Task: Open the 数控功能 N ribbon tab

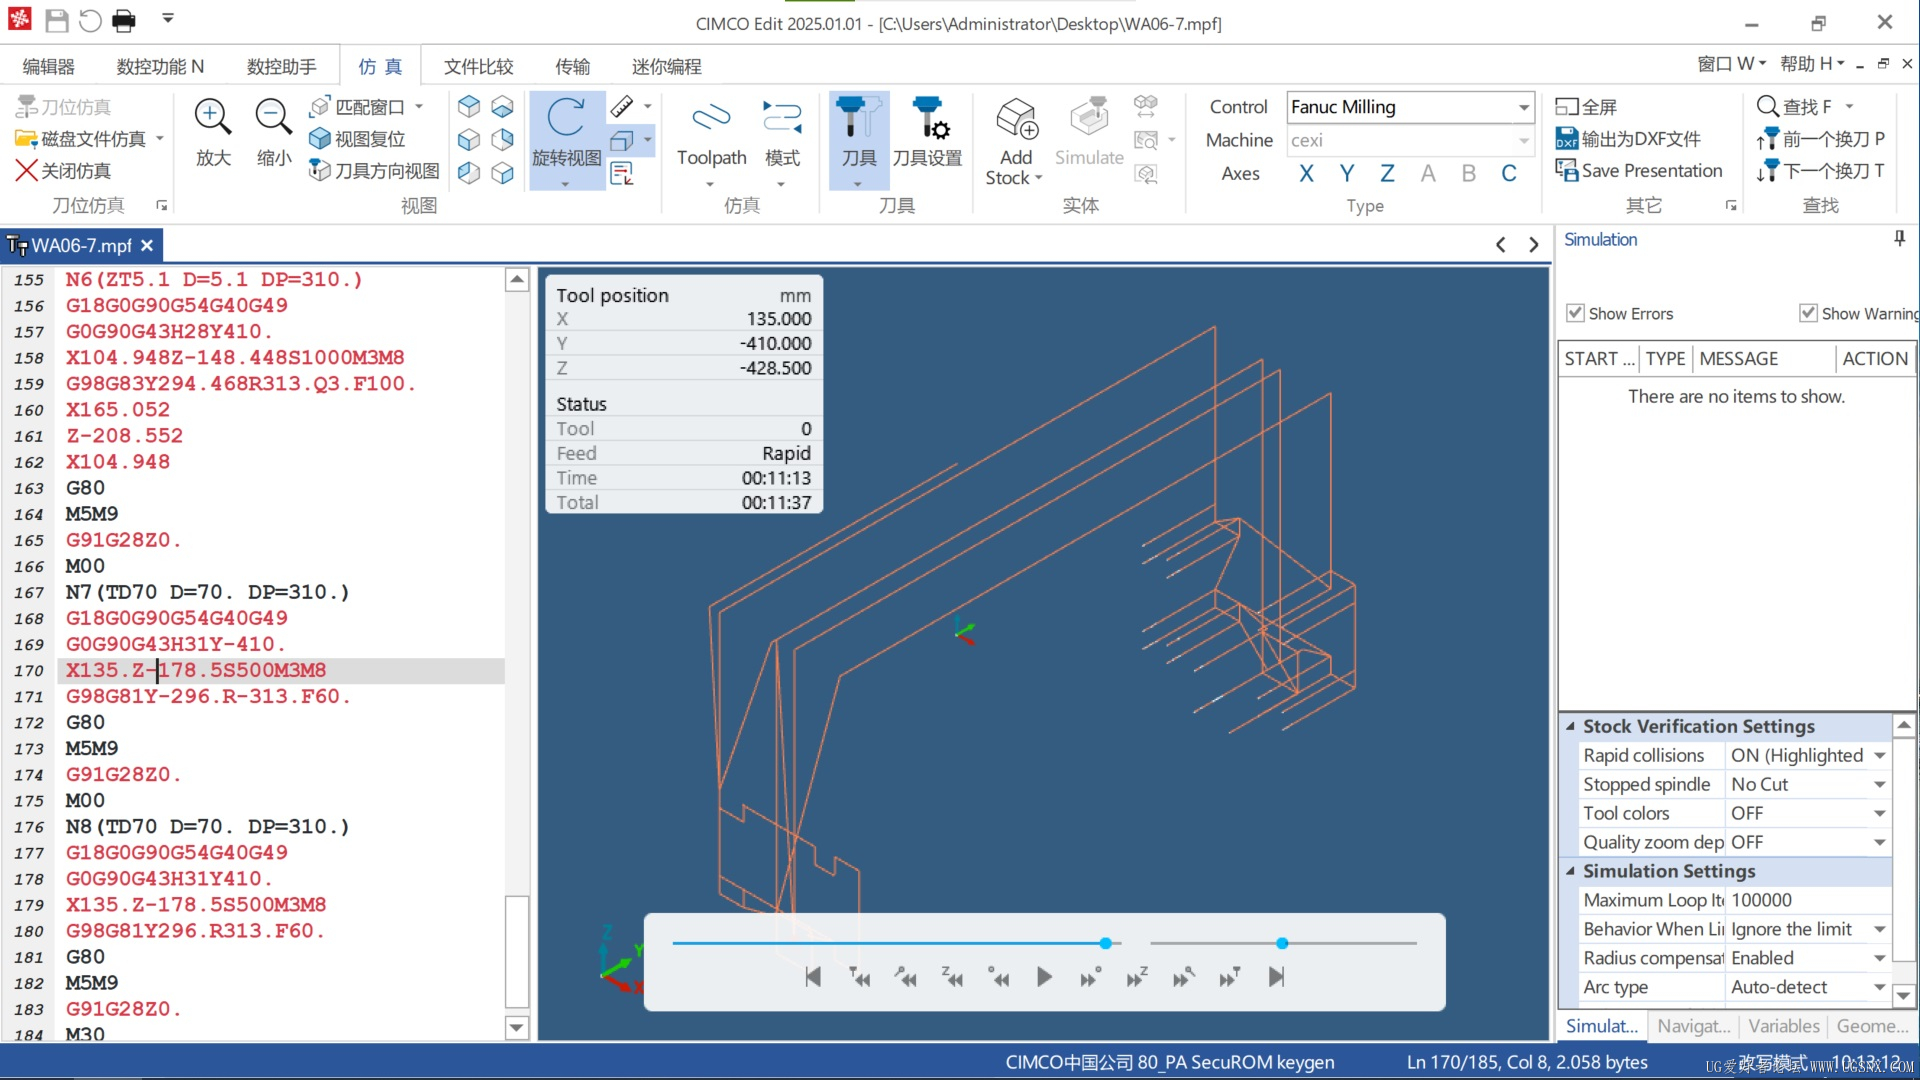Action: (x=160, y=66)
